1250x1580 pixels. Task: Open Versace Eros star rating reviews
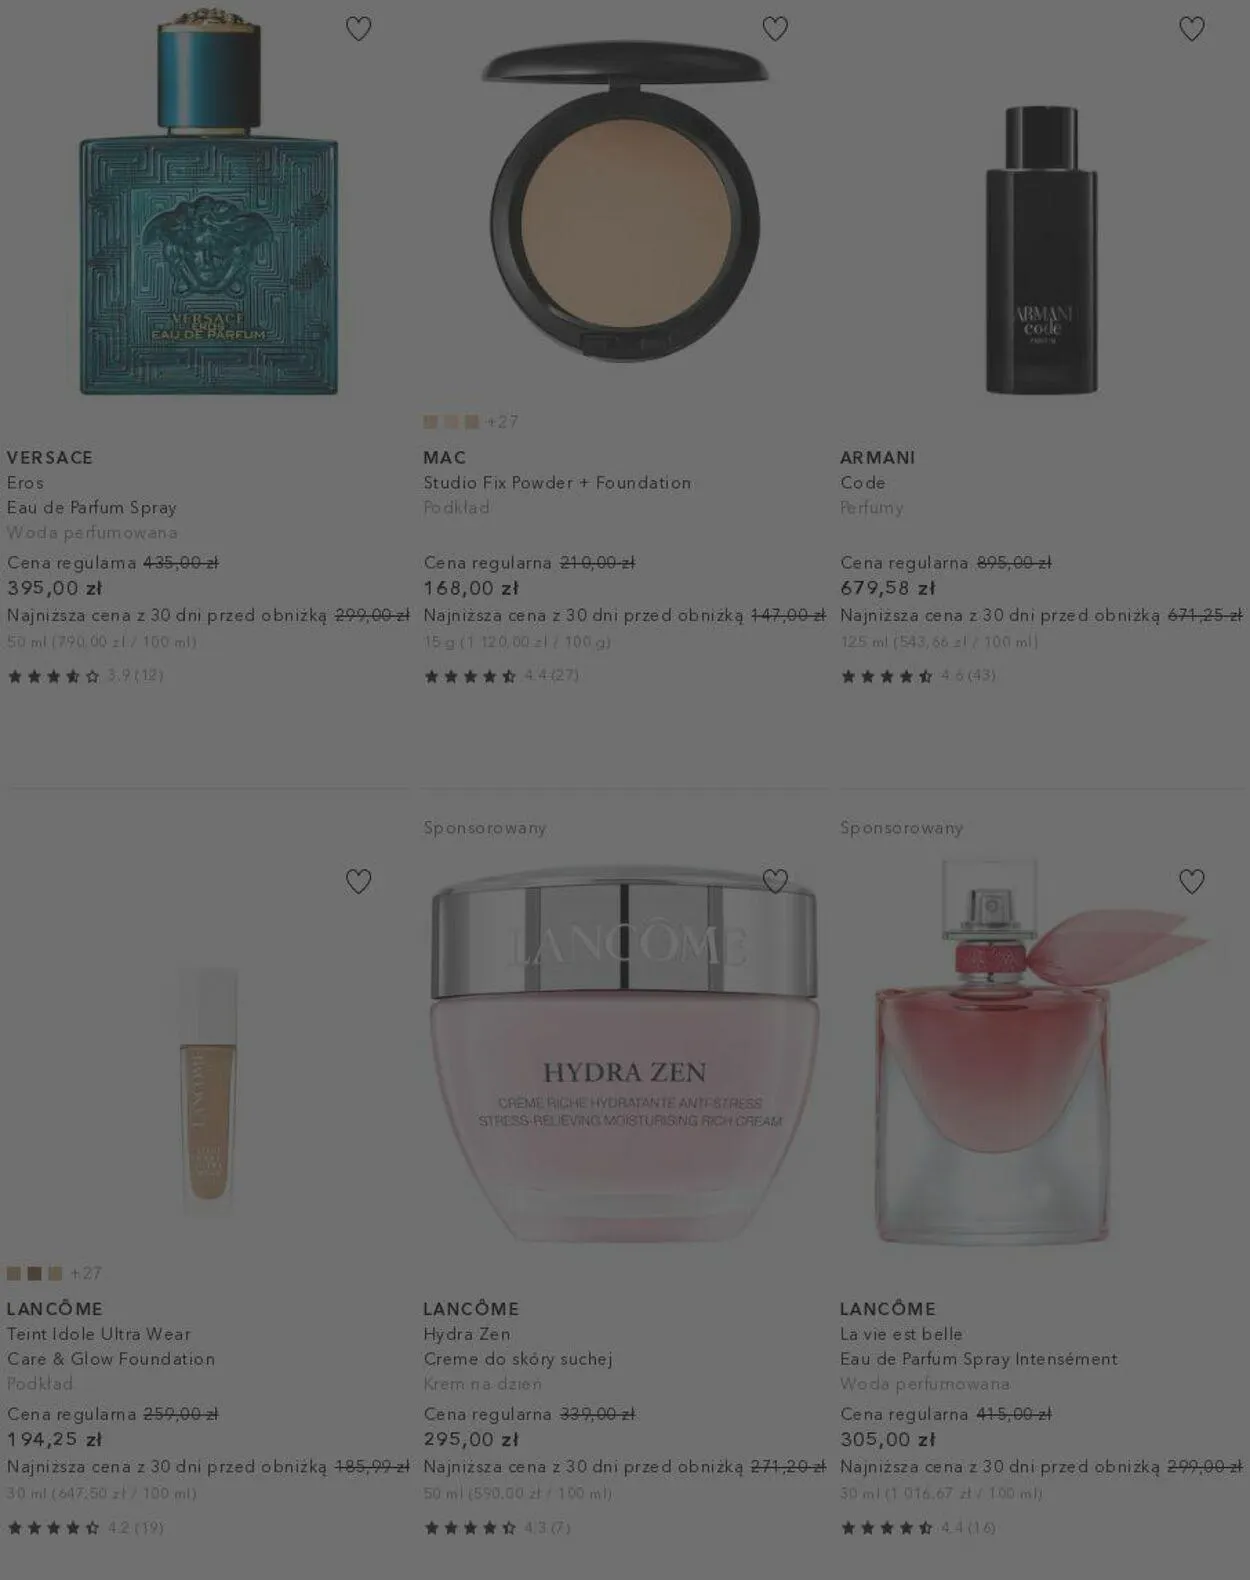tap(85, 676)
